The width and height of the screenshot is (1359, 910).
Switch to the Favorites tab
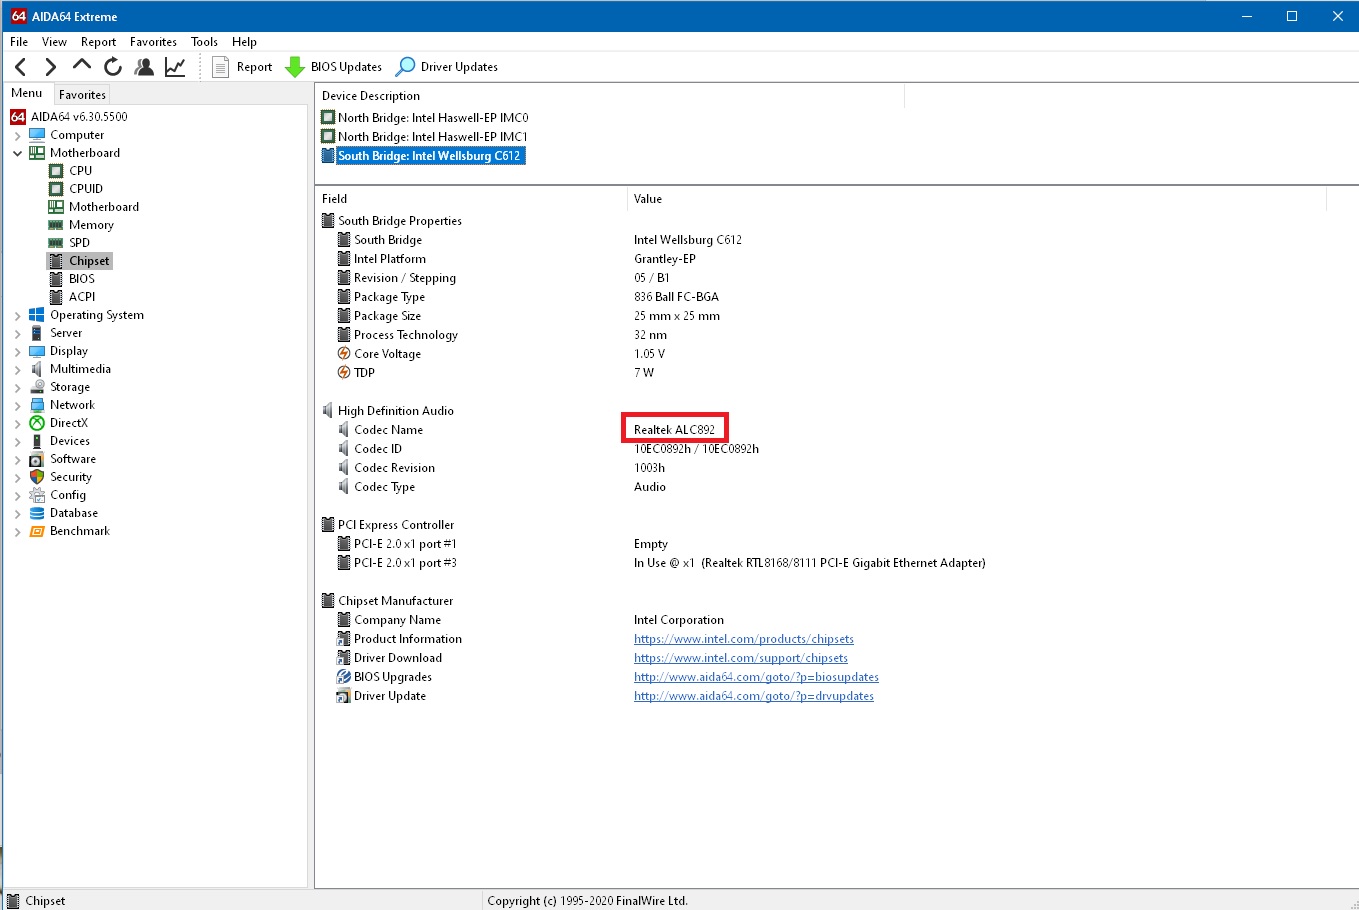[82, 95]
